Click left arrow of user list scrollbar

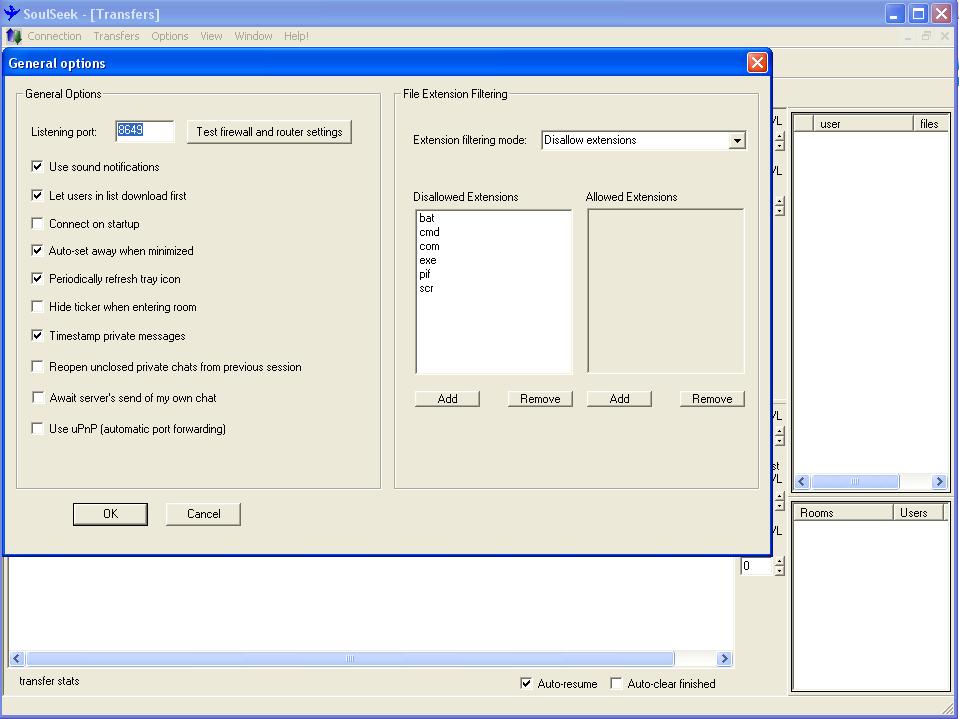802,482
